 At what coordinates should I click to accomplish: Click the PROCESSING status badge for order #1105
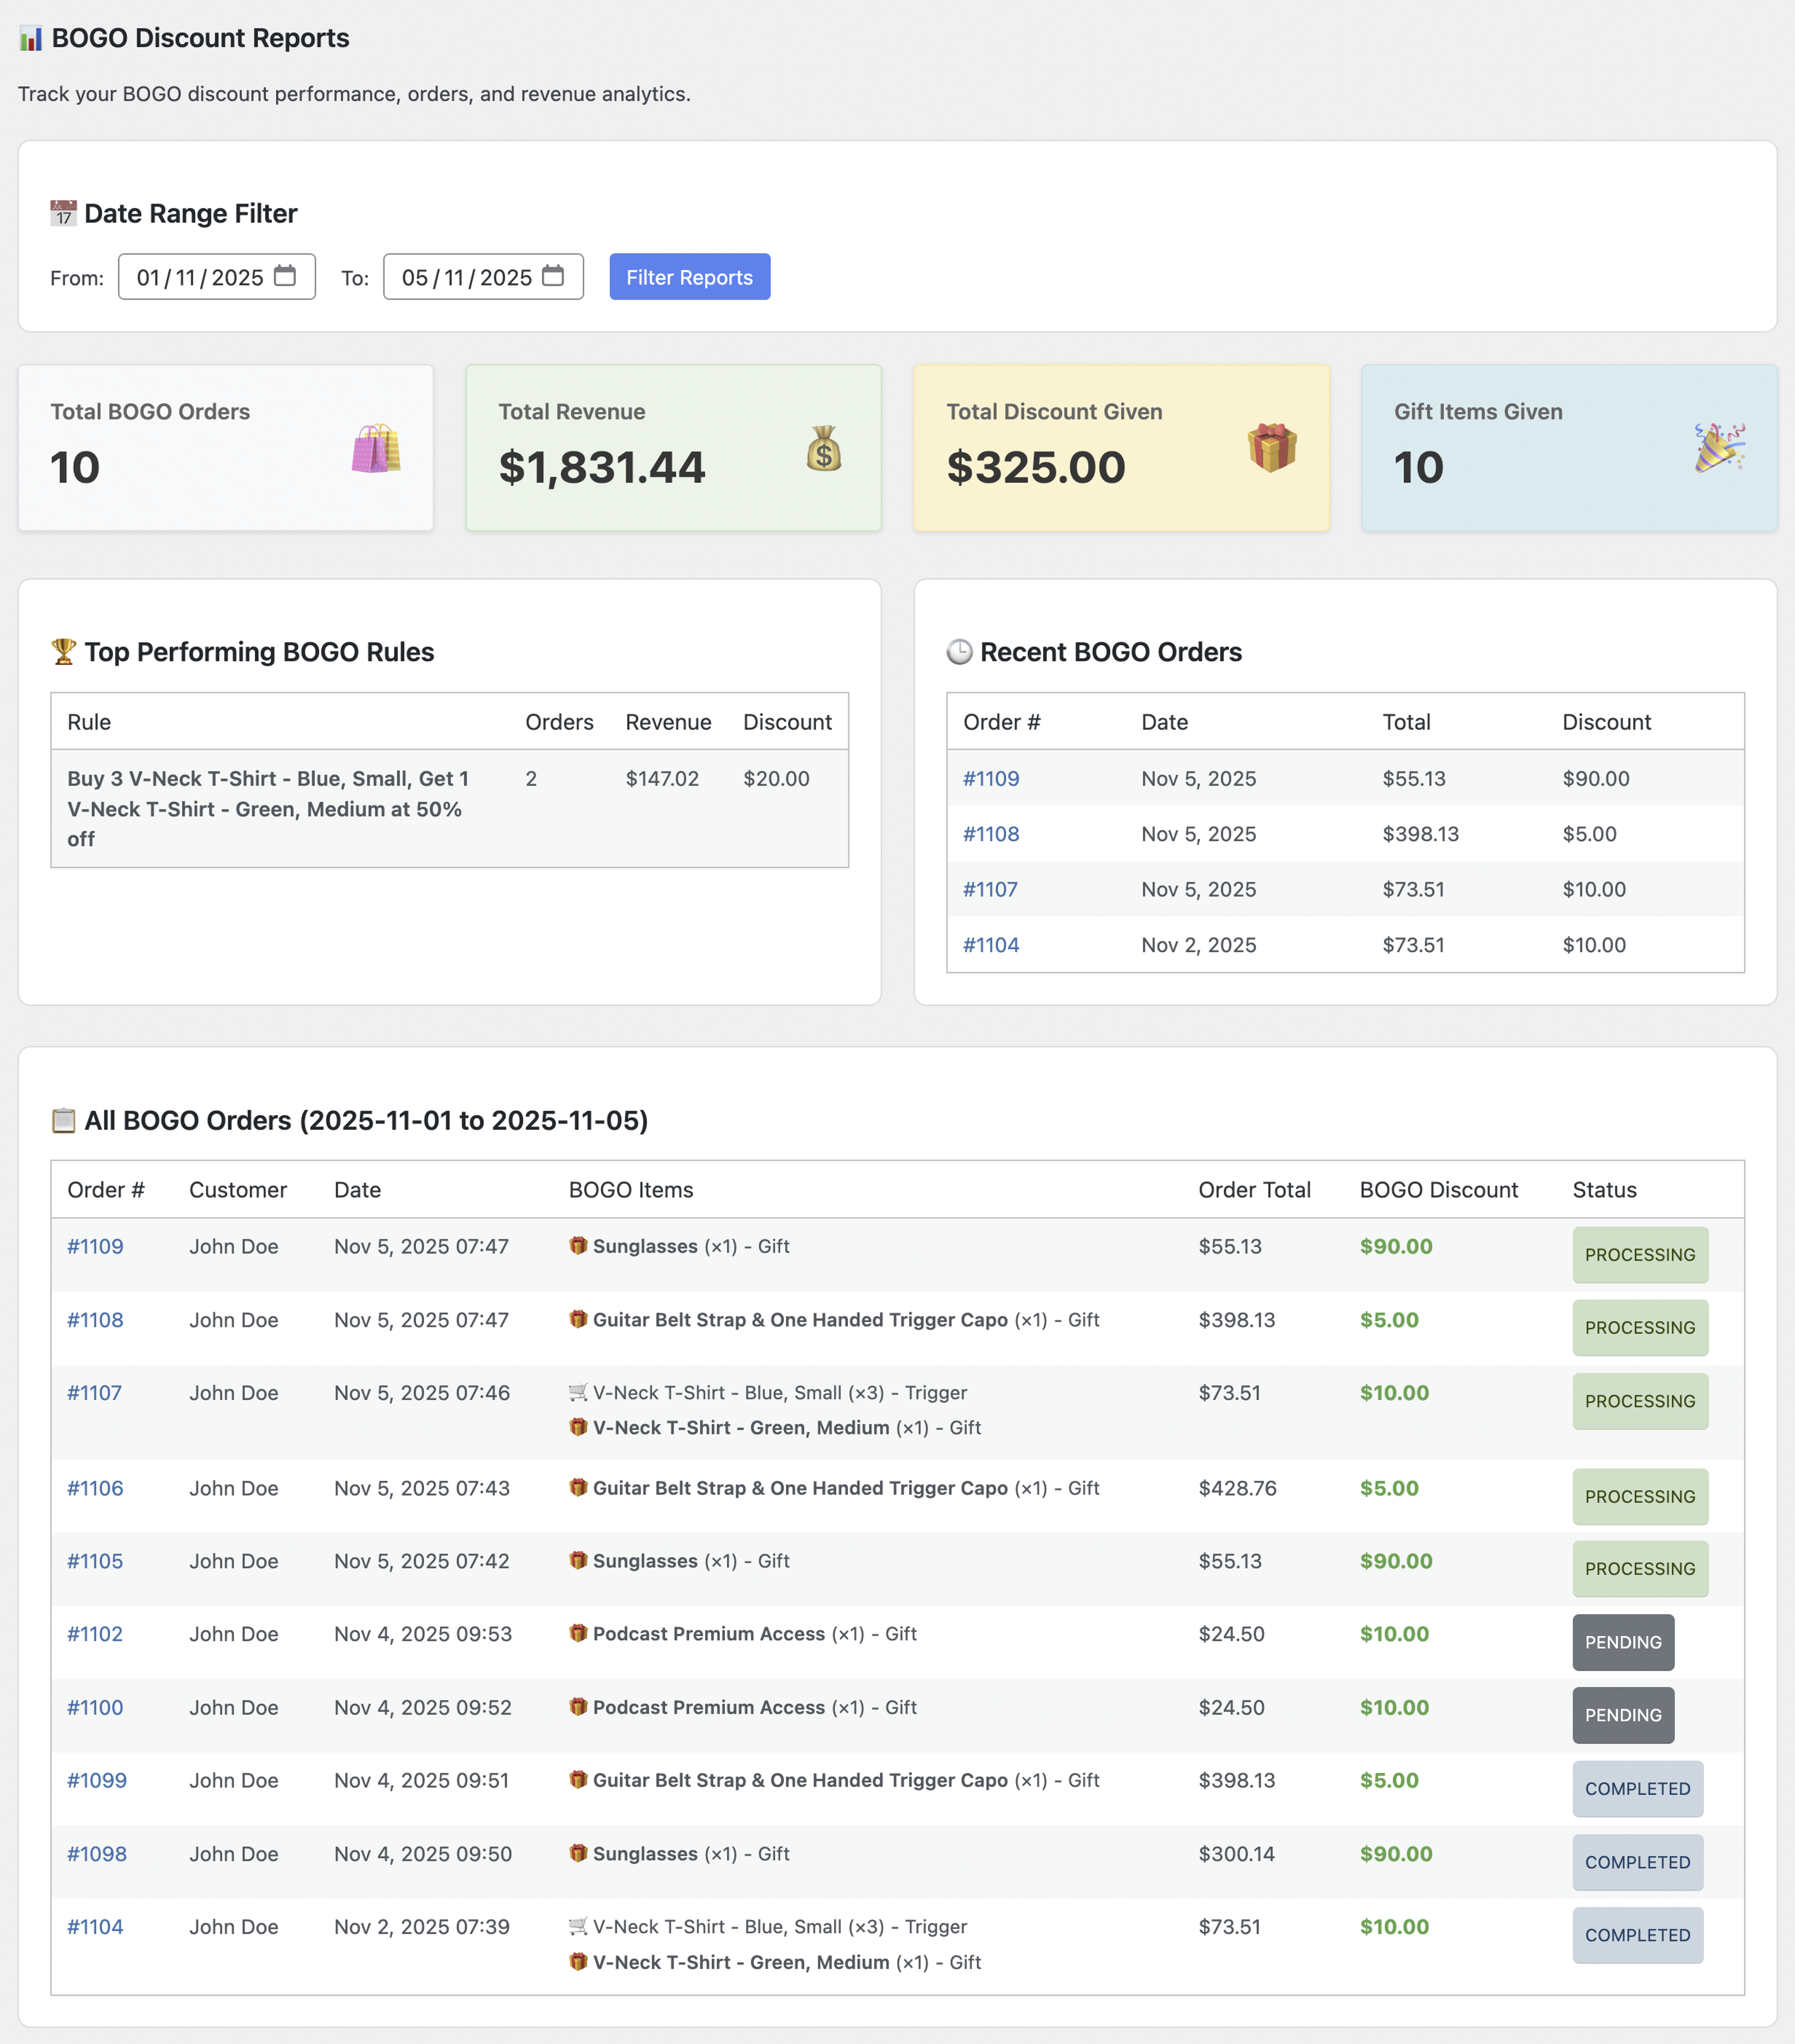pos(1639,1569)
